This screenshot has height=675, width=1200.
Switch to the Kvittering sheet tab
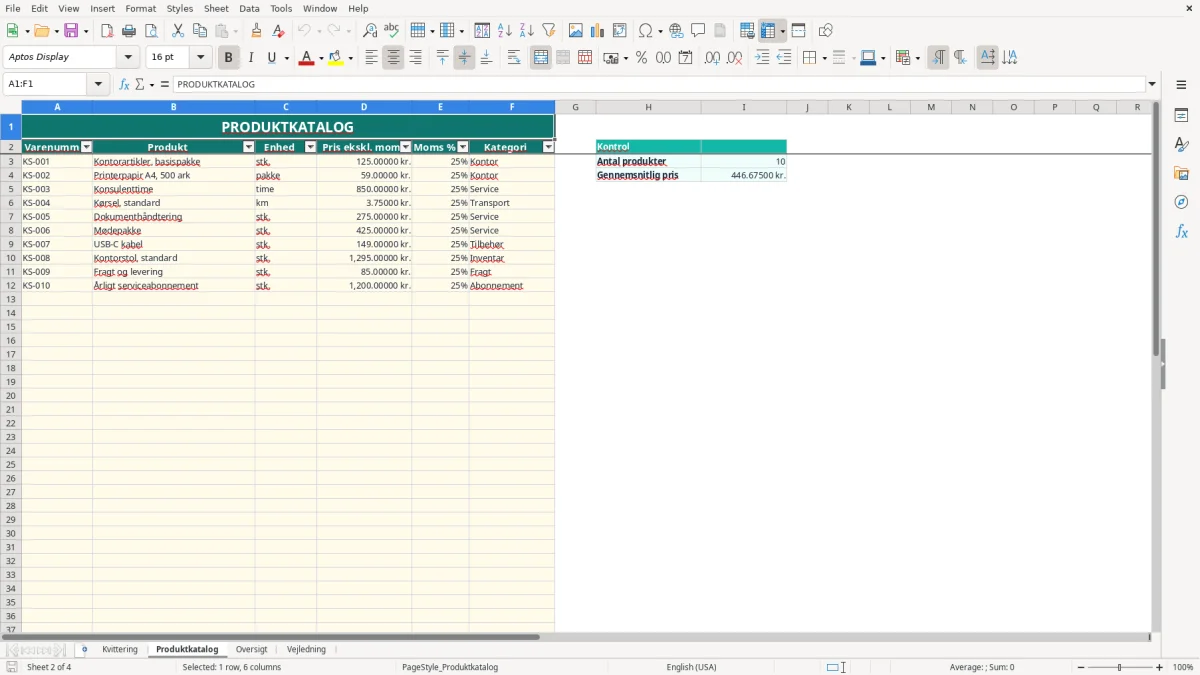120,650
